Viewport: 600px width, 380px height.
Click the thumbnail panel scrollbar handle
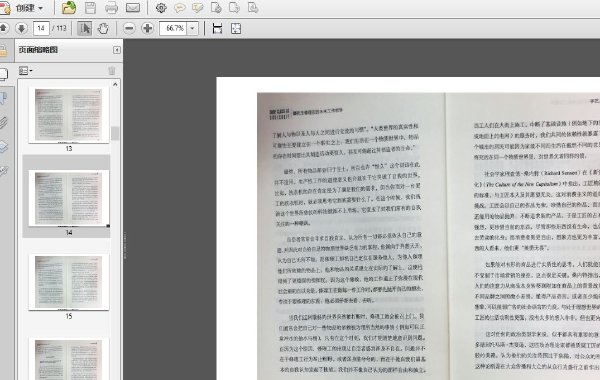[115, 134]
